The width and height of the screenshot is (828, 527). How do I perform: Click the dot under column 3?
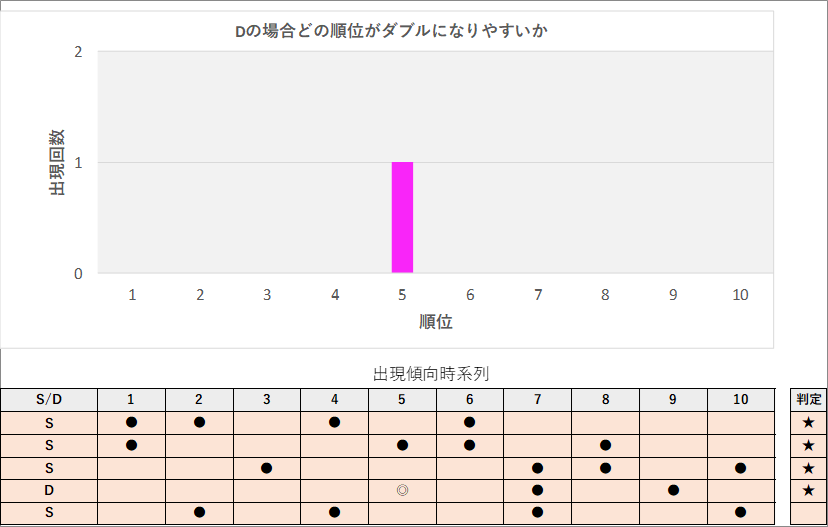point(267,468)
